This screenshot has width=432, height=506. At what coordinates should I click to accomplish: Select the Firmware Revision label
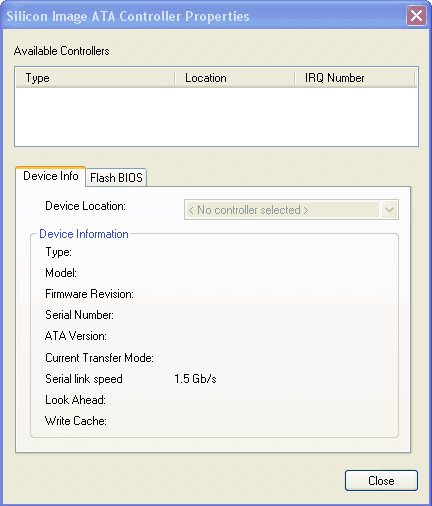coord(89,294)
